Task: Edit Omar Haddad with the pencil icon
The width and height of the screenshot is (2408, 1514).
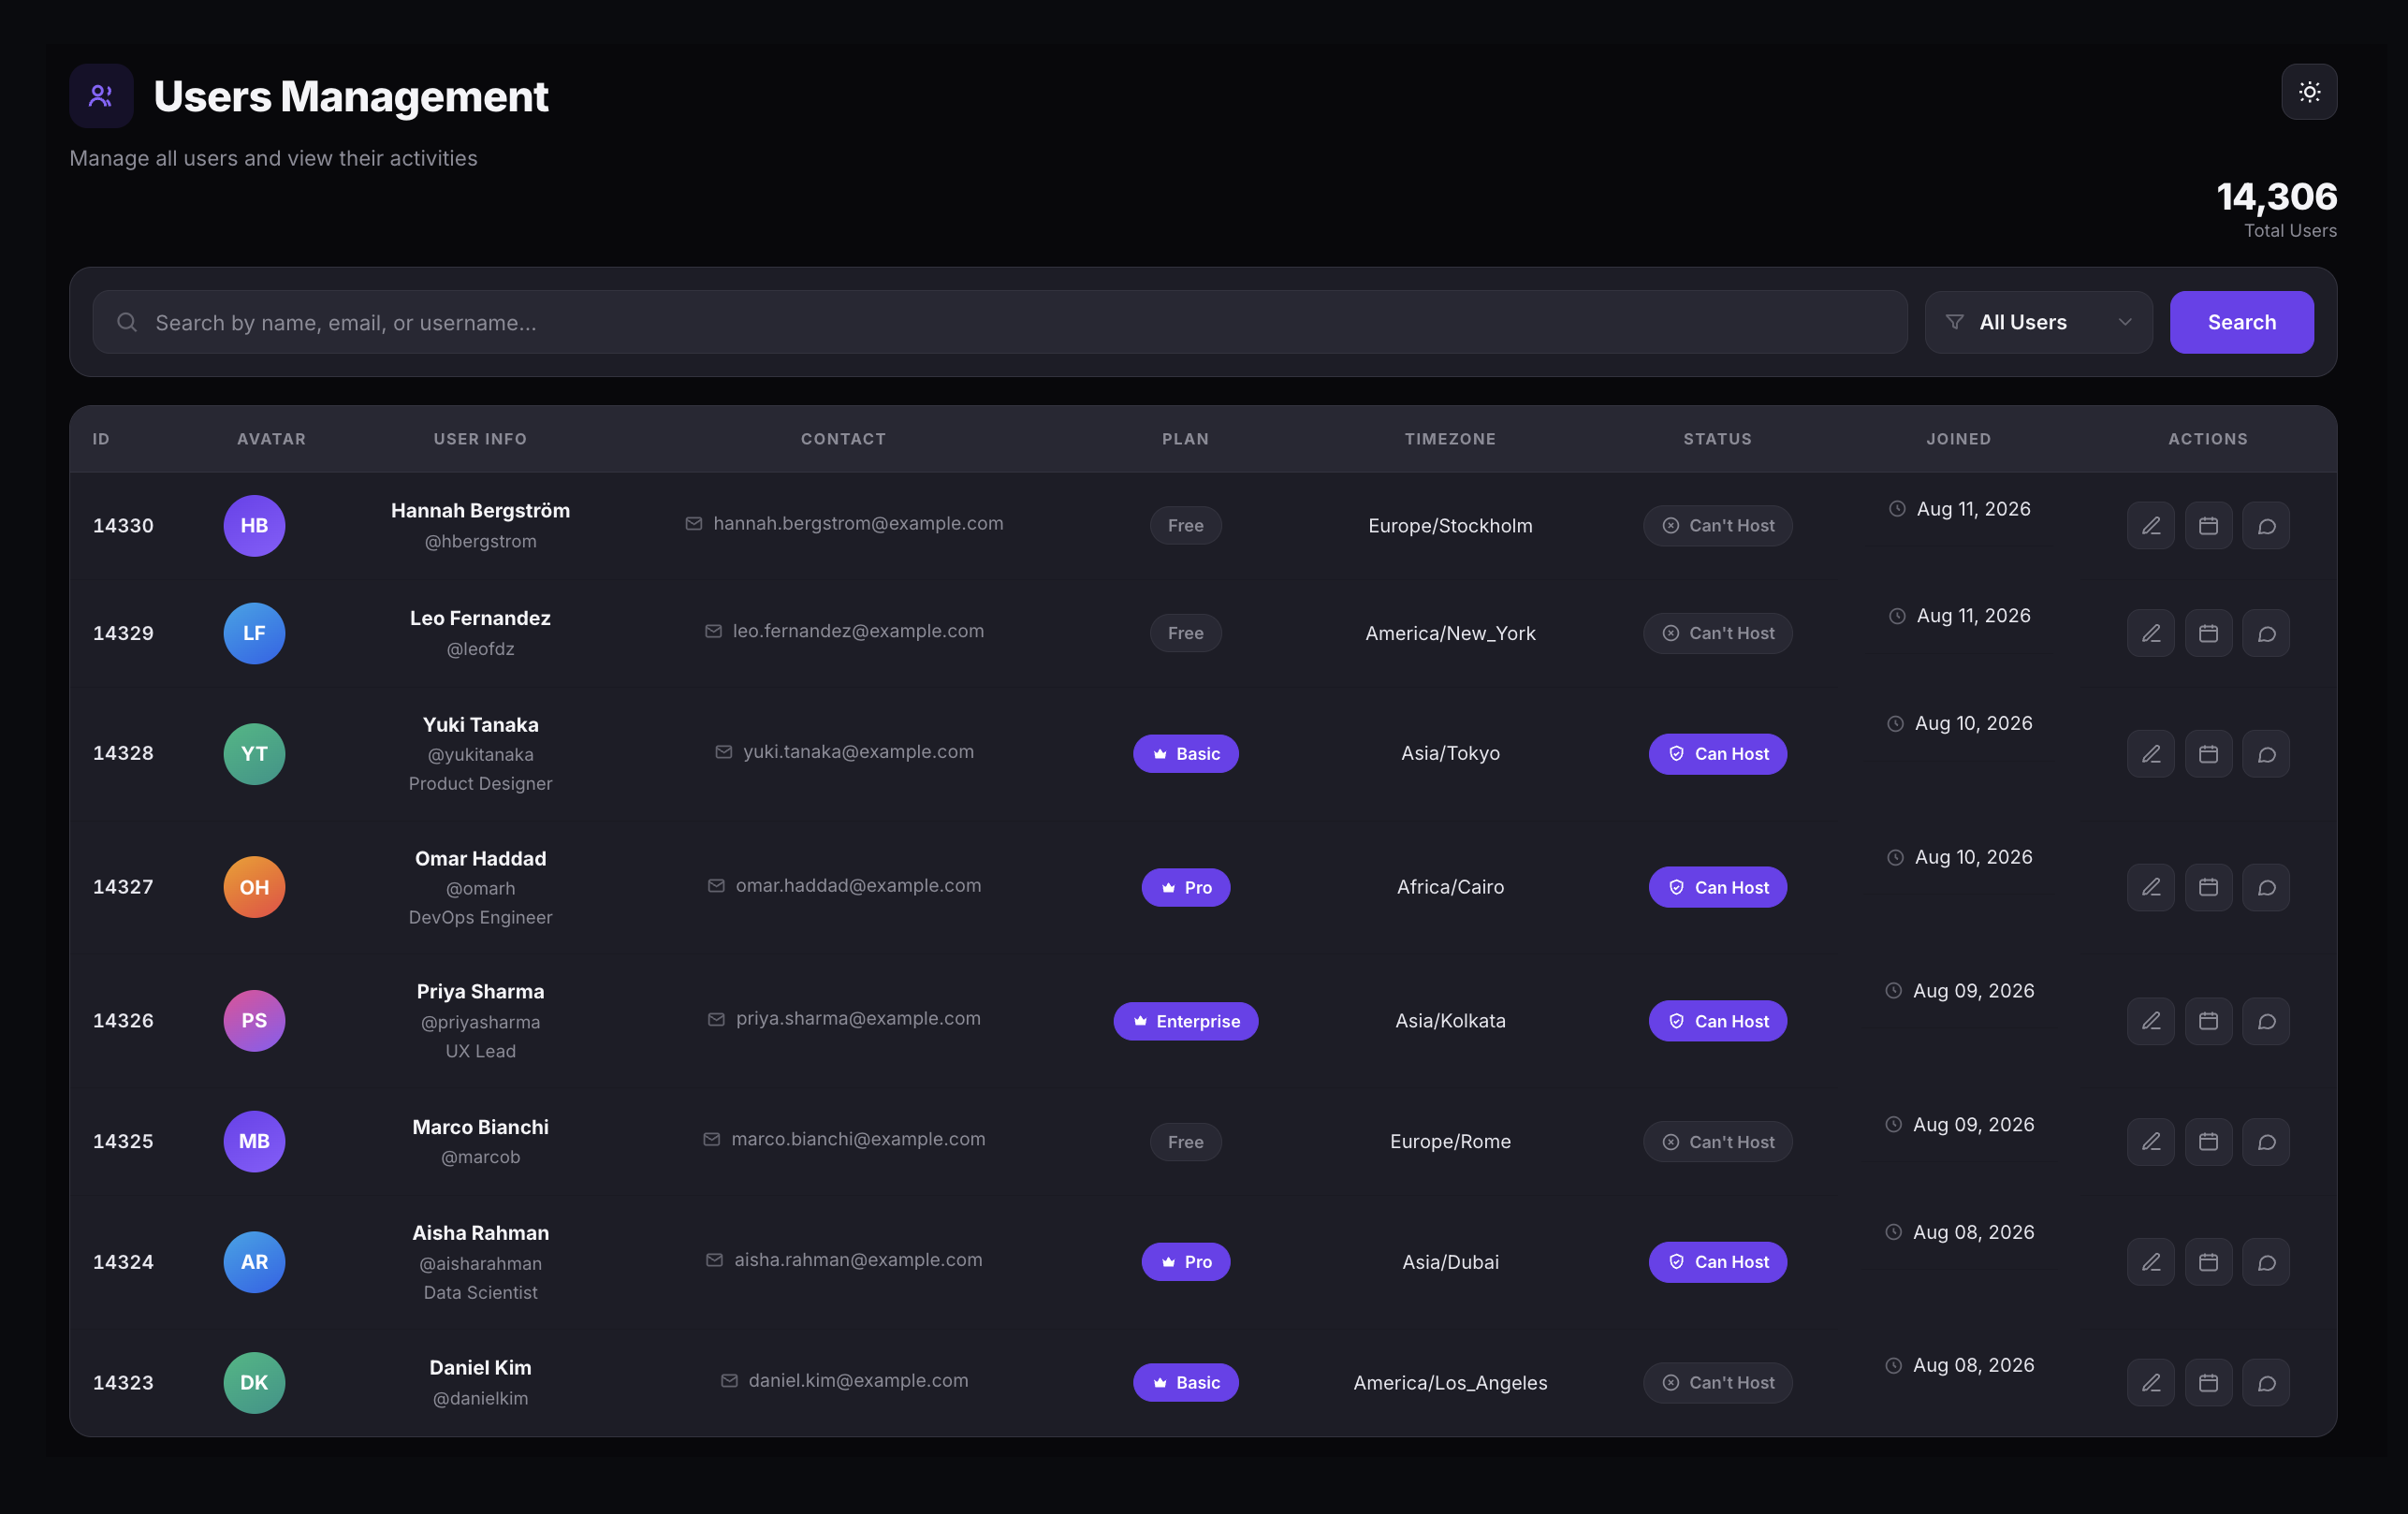Action: tap(2151, 887)
